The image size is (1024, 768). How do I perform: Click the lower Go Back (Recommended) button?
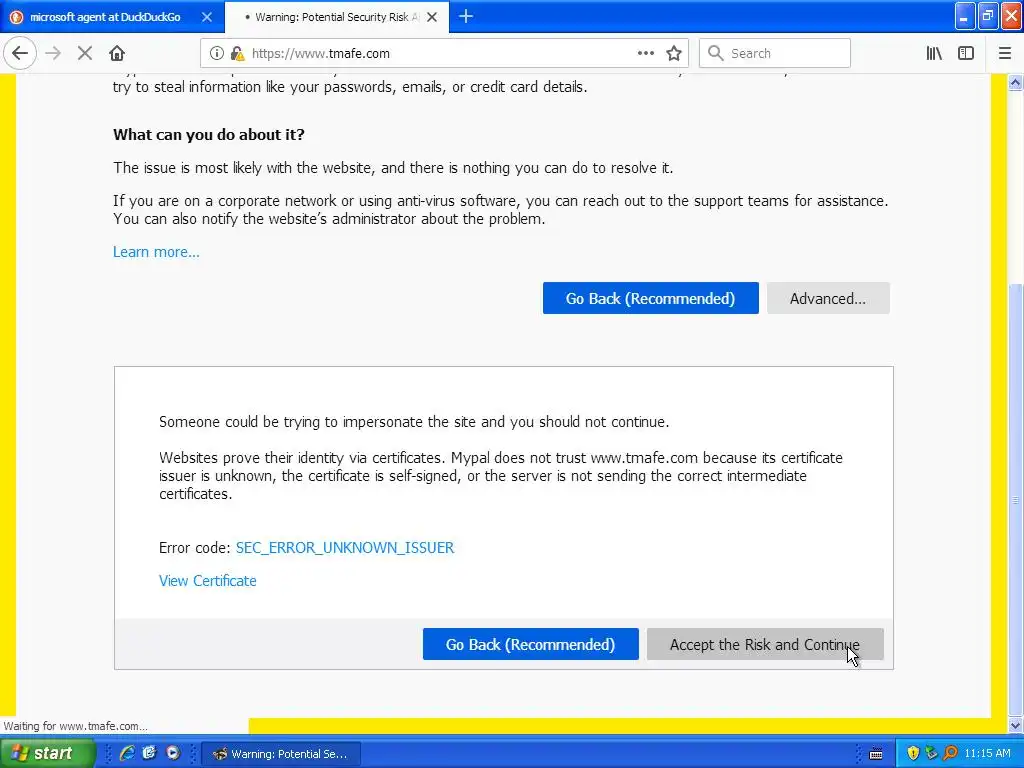[530, 645]
